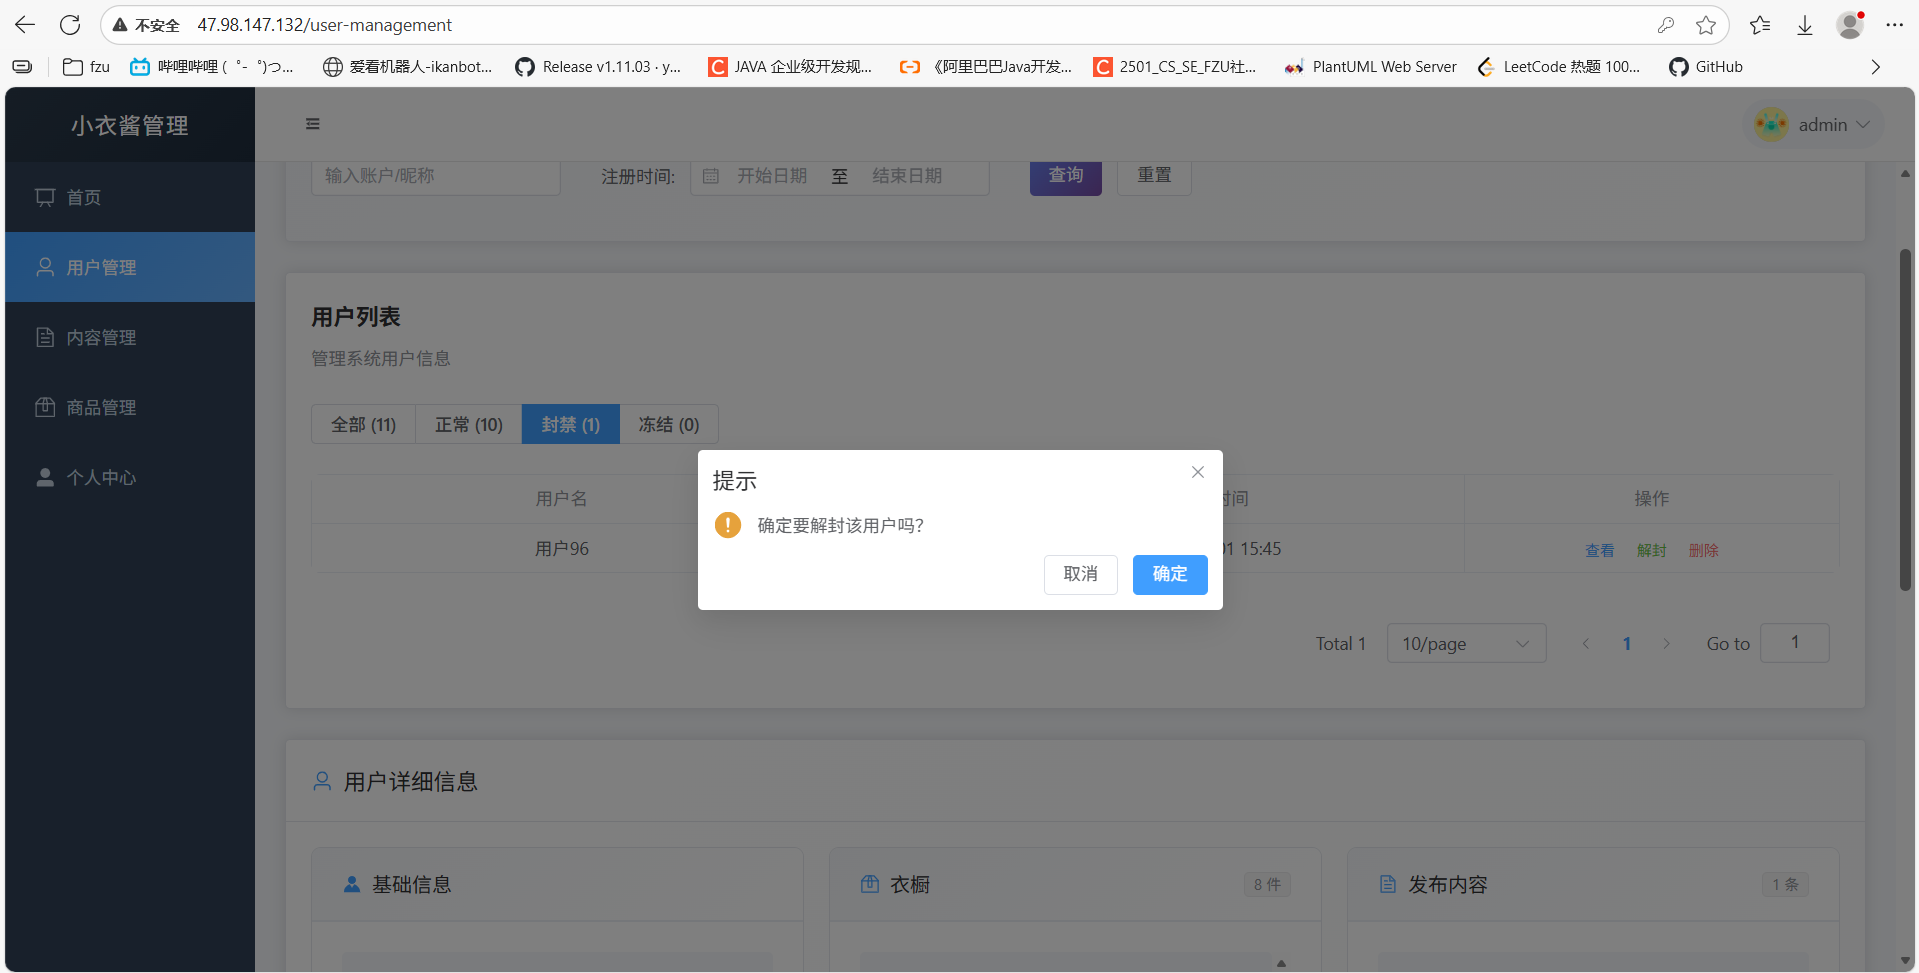1919x973 pixels.
Task: Click the next page arrow
Action: (1667, 643)
